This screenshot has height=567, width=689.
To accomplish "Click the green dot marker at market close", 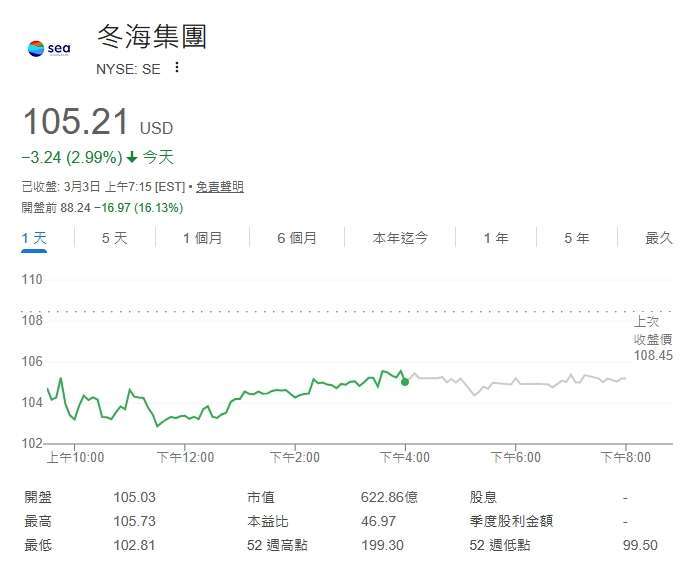I will (405, 381).
